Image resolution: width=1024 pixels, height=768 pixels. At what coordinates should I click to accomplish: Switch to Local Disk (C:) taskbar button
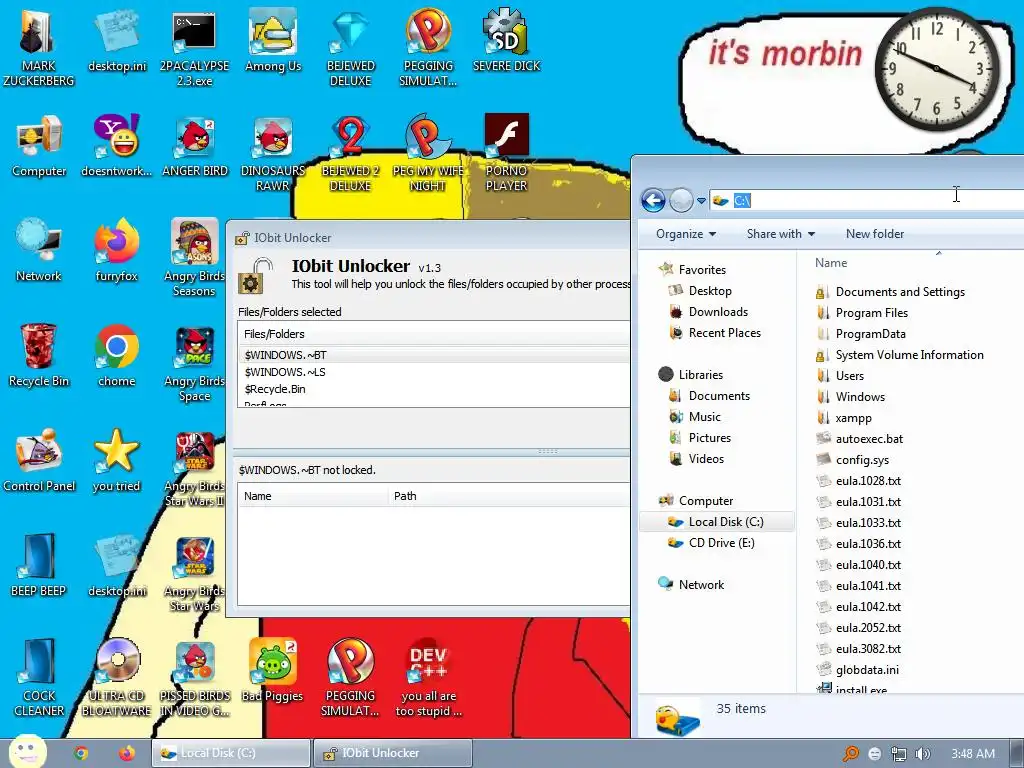231,753
